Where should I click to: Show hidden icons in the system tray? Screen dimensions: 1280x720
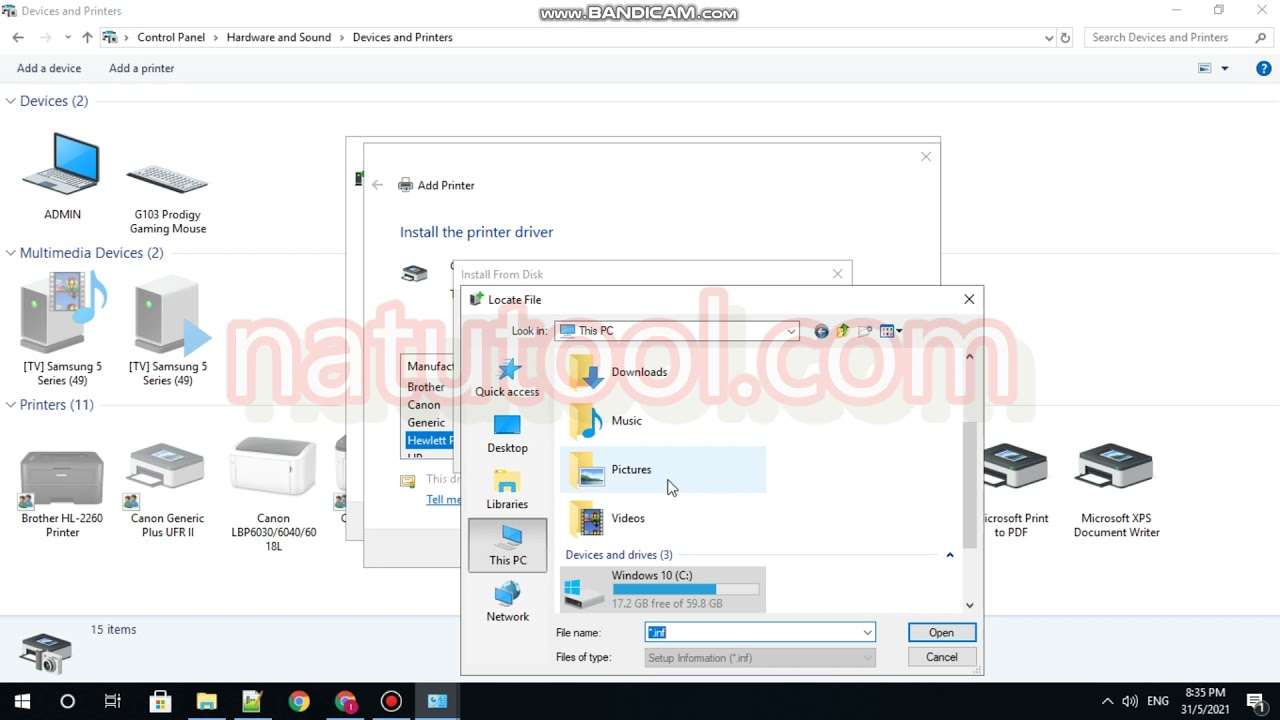(x=1107, y=701)
